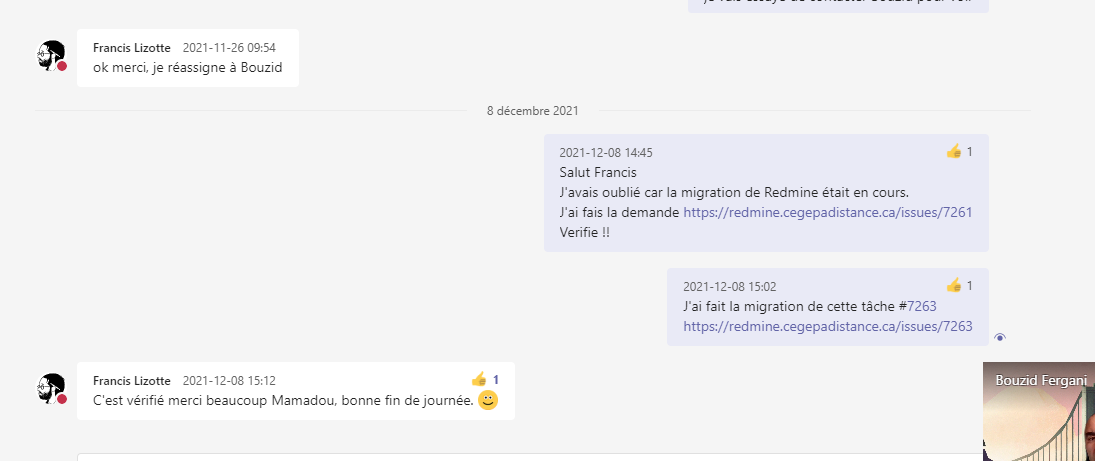The height and width of the screenshot is (461, 1095).
Task: Click the seen eye icon below the 15:02 message
Action: pos(1000,338)
